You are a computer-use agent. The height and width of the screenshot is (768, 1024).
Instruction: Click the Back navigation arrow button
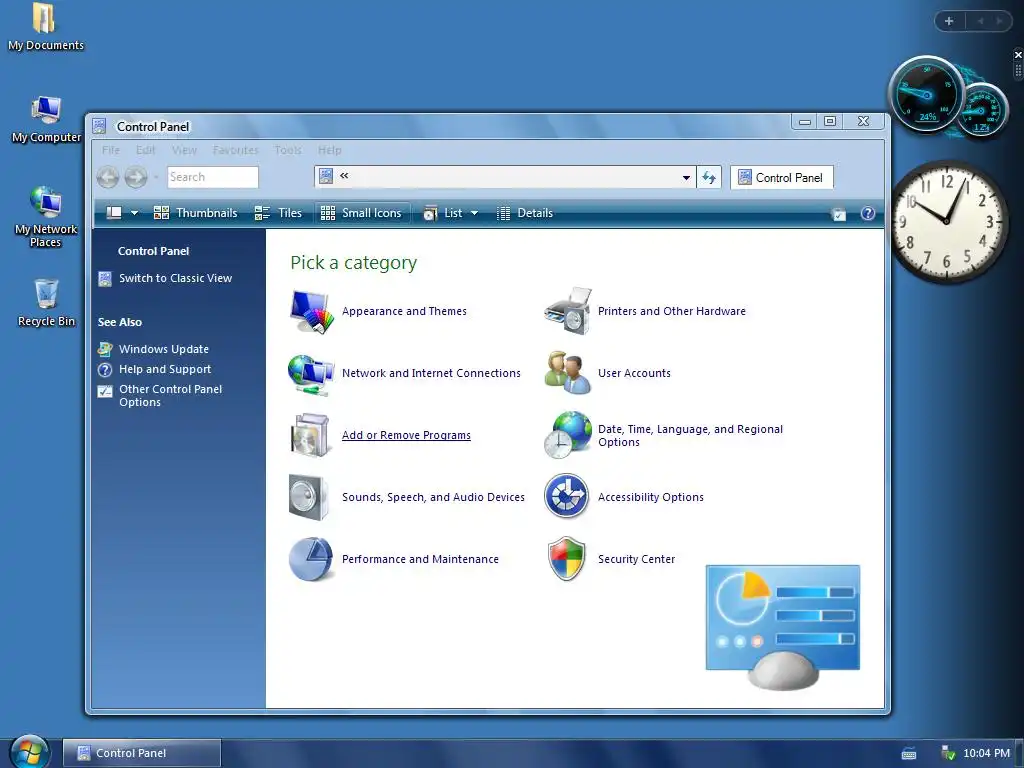[108, 177]
